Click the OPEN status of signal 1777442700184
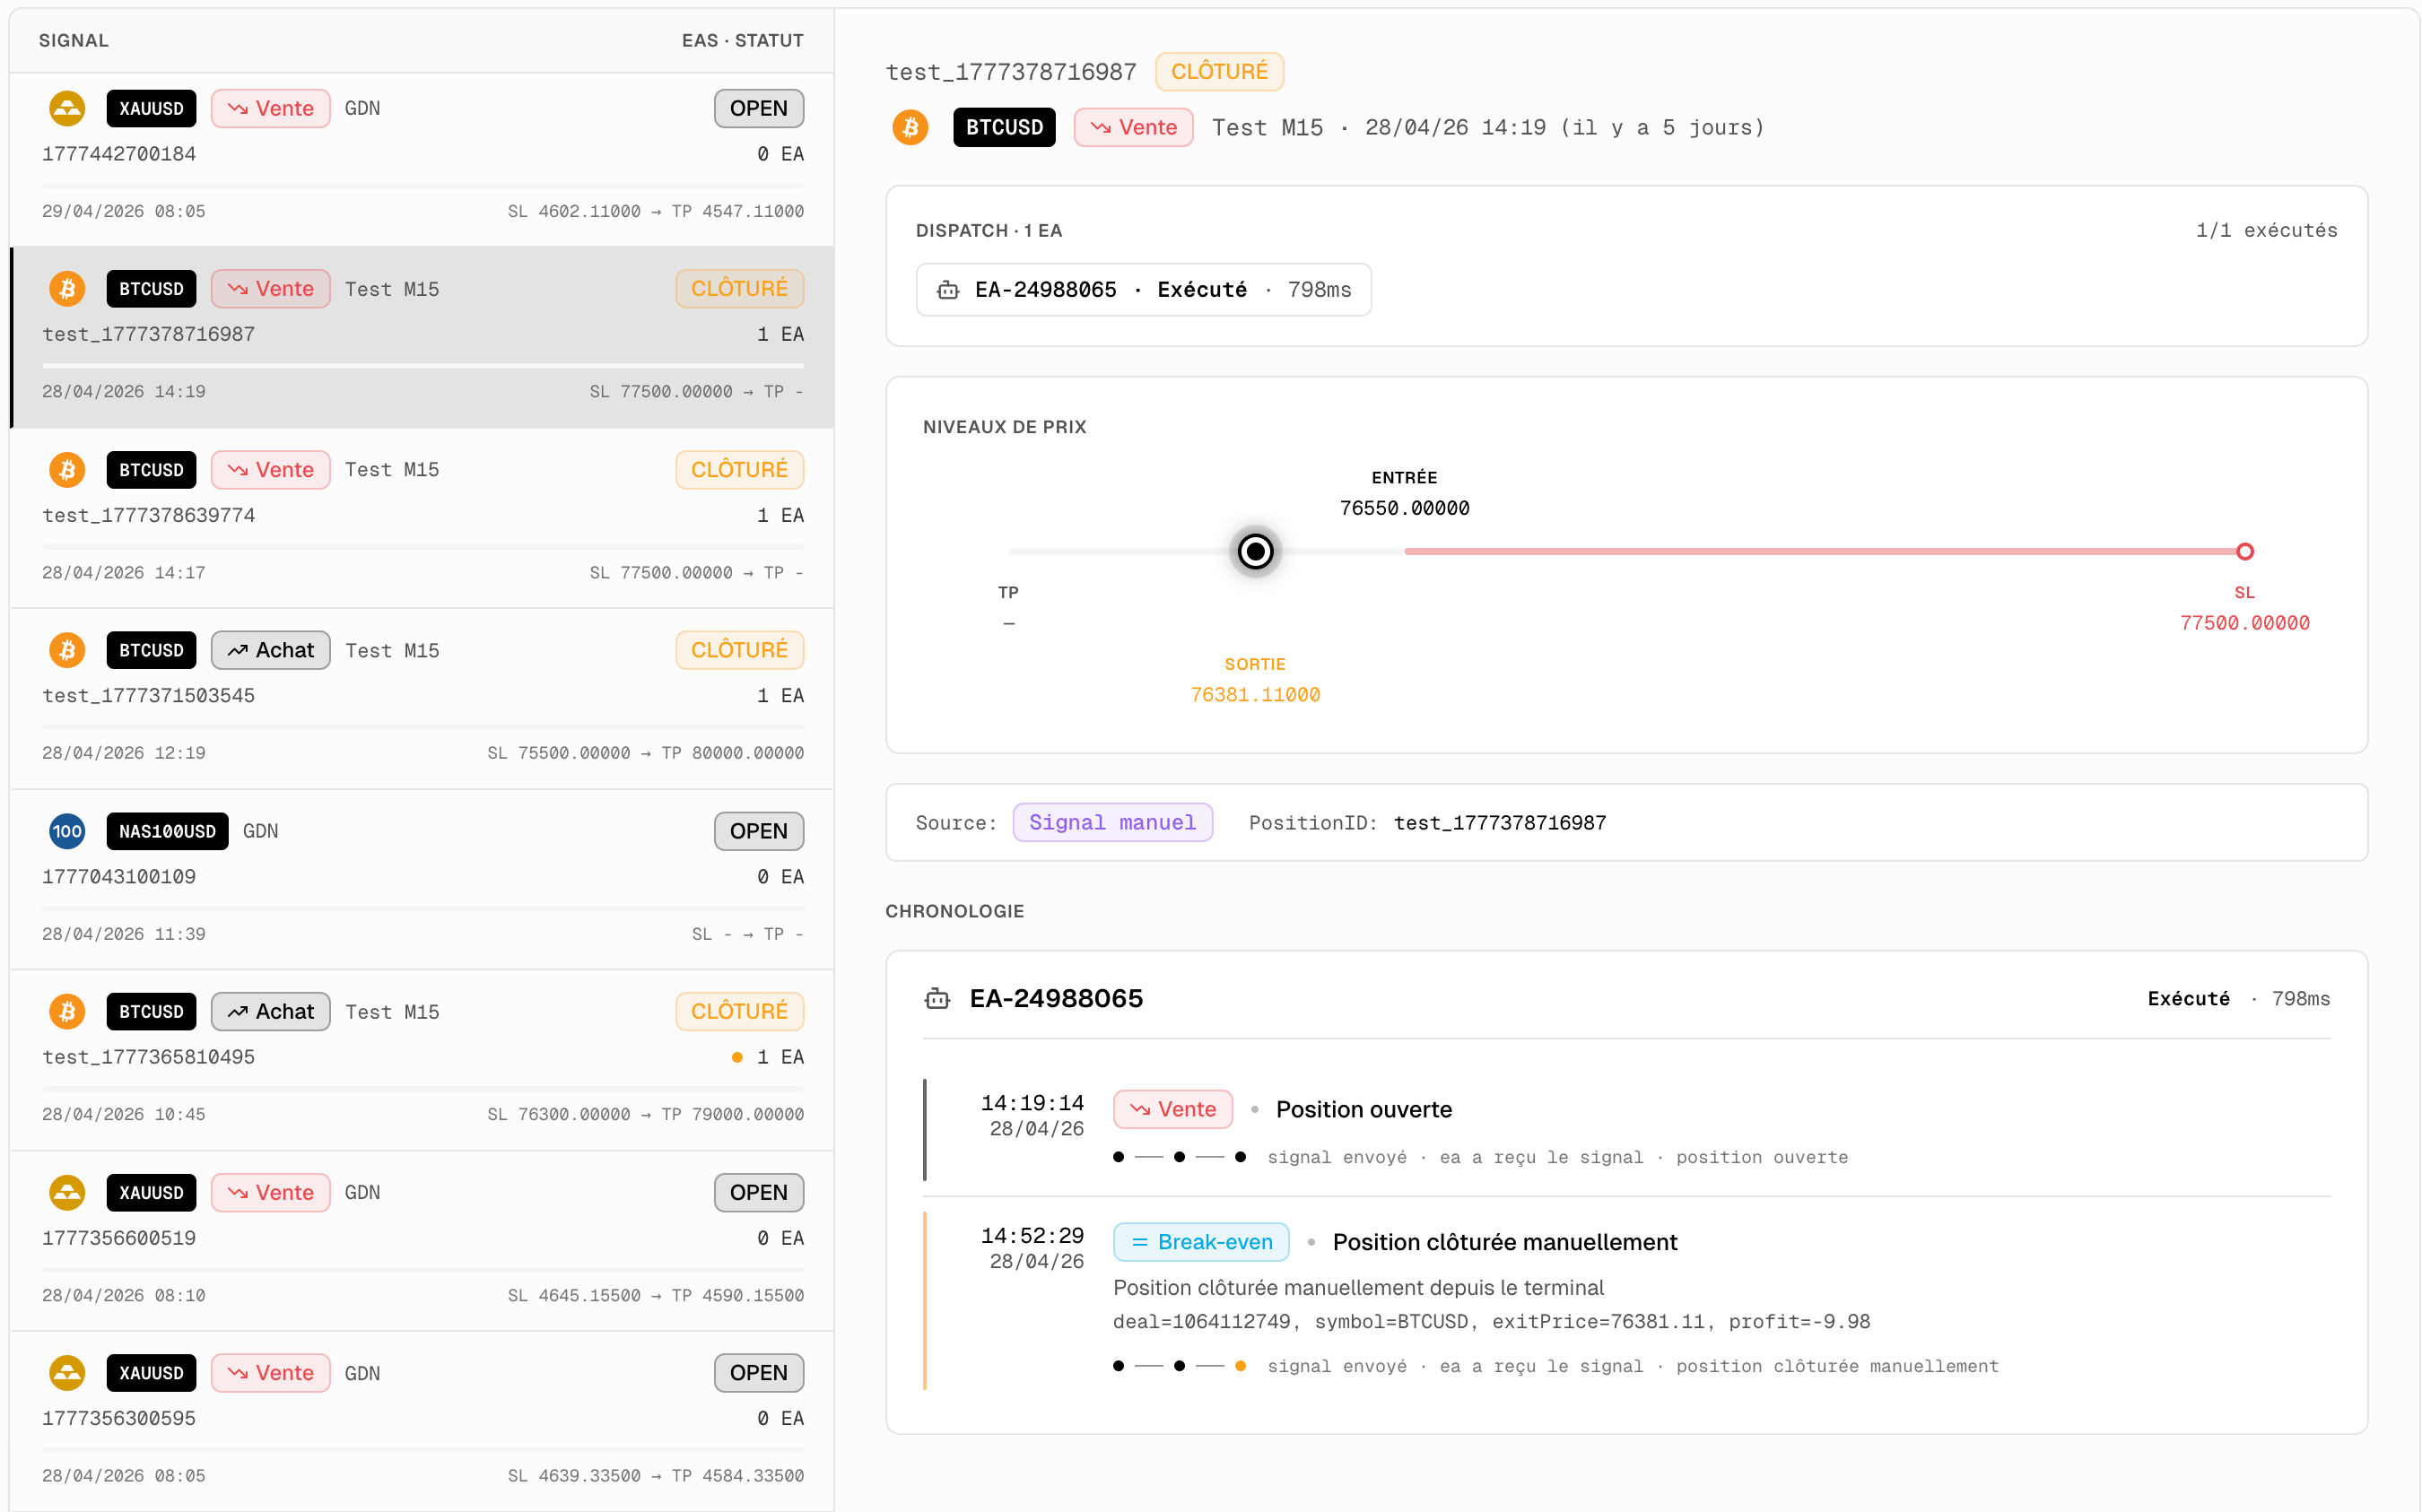The height and width of the screenshot is (1512, 2422). [759, 108]
